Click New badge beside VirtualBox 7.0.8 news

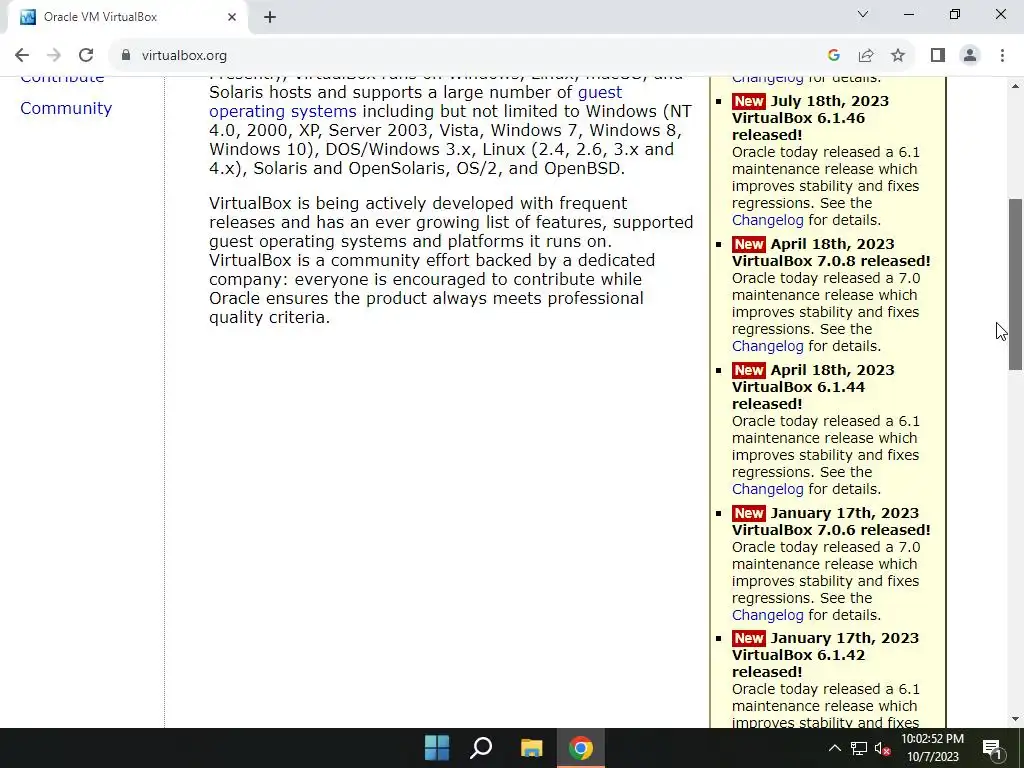(748, 244)
